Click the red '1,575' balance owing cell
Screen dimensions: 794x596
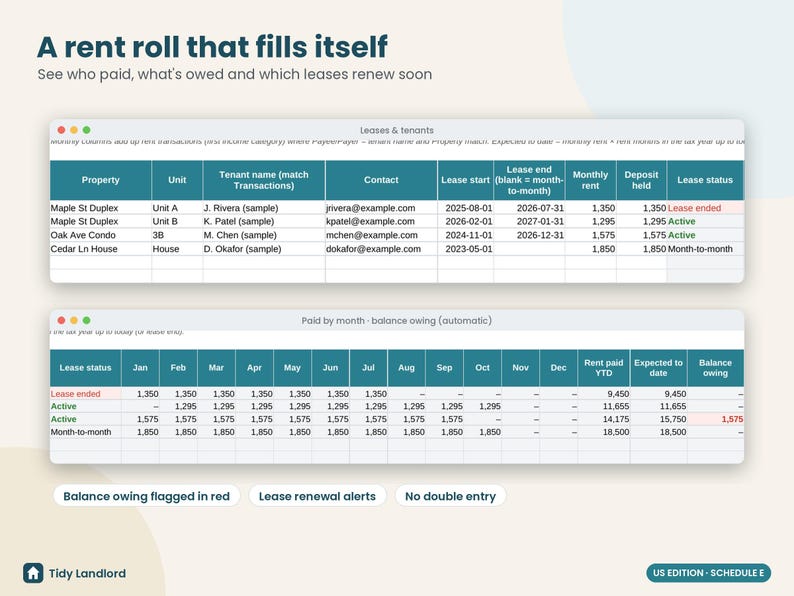point(716,419)
